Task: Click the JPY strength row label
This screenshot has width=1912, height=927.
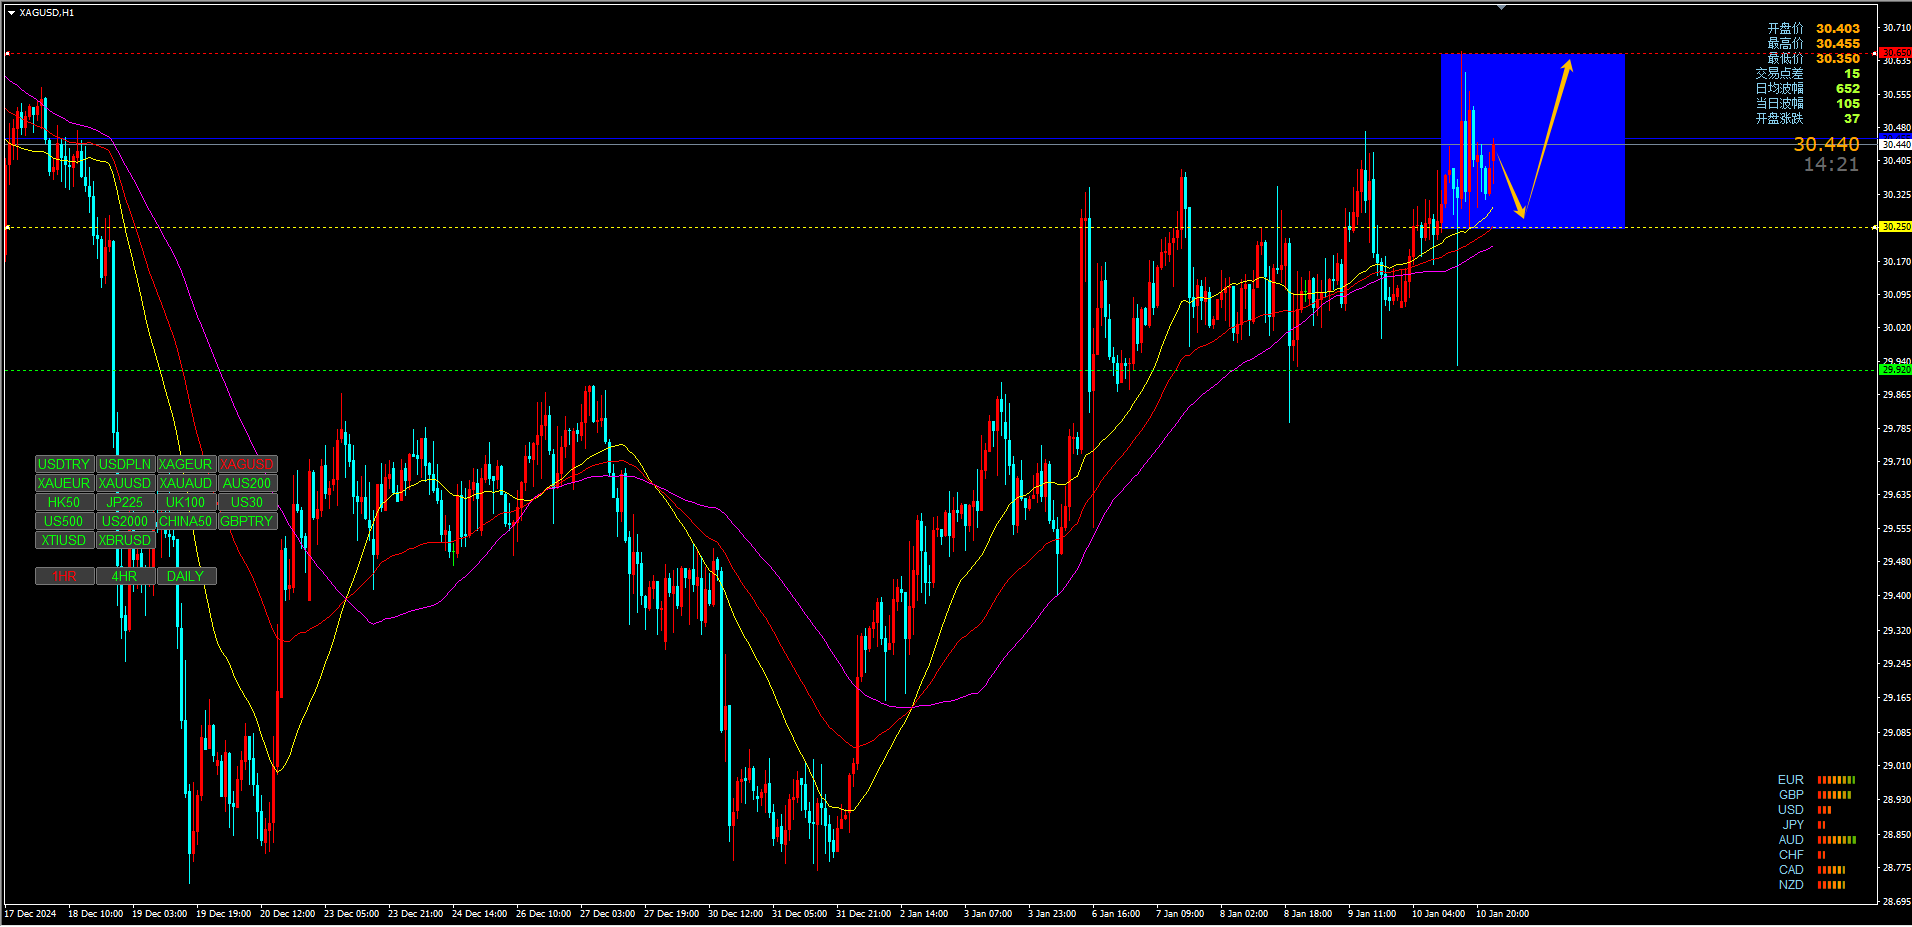Action: click(x=1793, y=825)
